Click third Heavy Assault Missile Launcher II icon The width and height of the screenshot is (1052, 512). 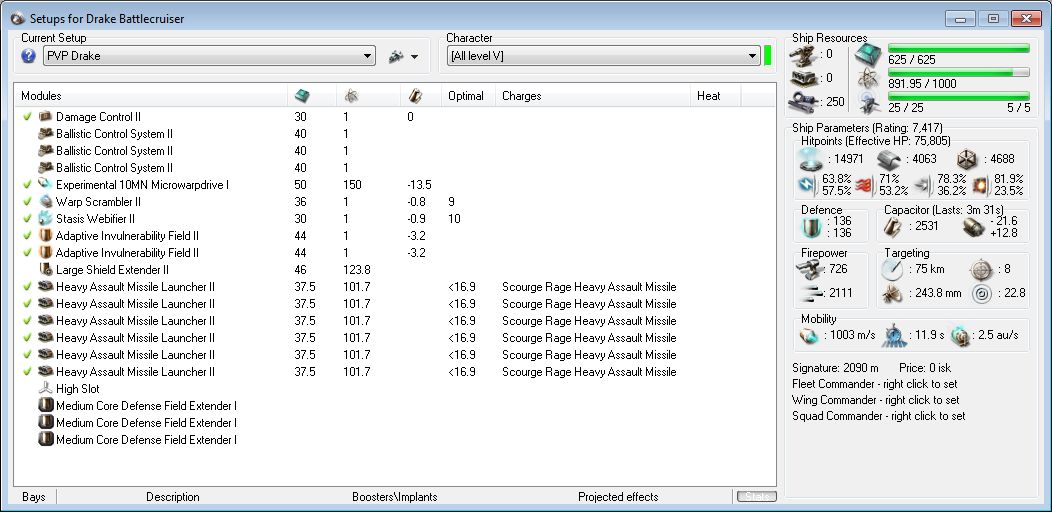coord(46,321)
